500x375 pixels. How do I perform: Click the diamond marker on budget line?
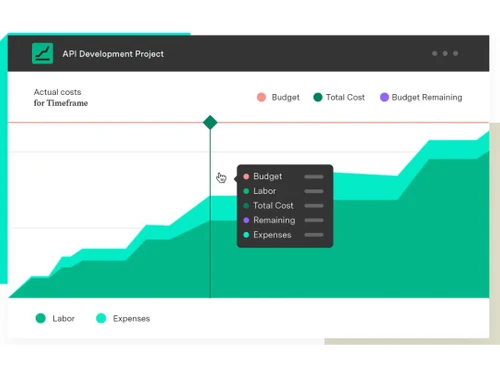pyautogui.click(x=210, y=122)
